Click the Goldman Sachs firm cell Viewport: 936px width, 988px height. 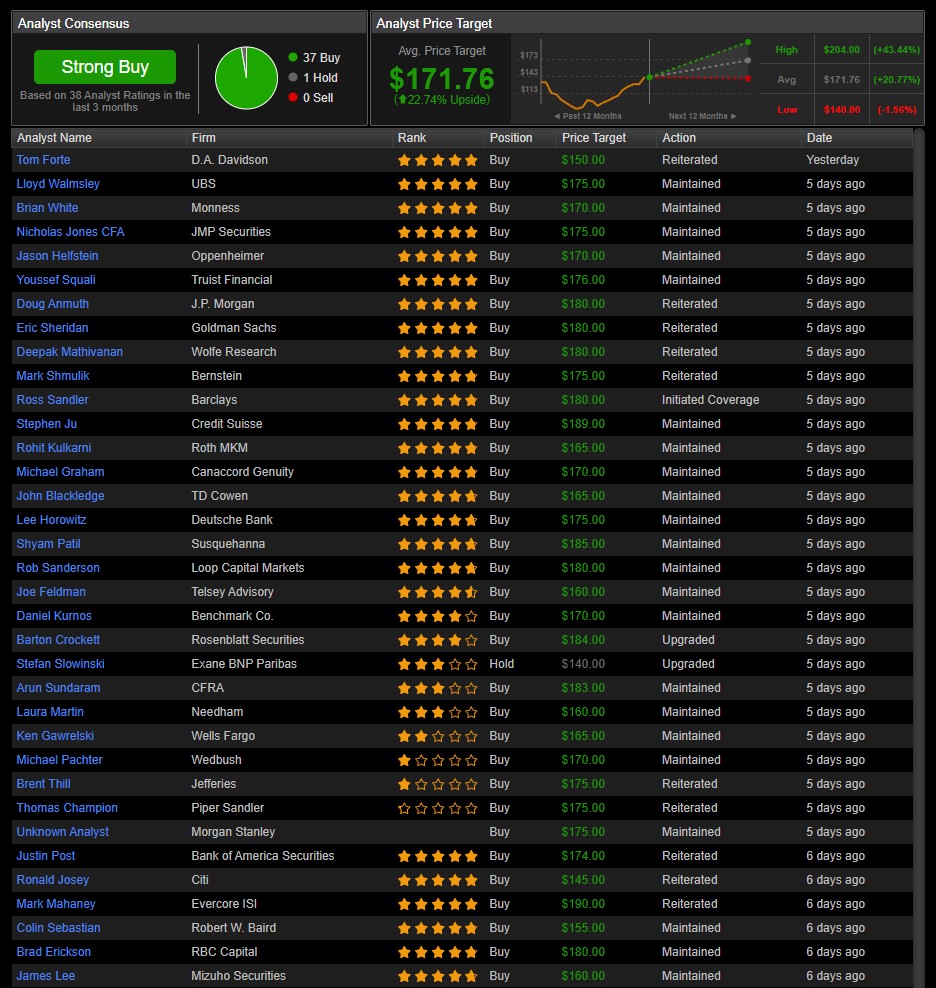tap(234, 328)
